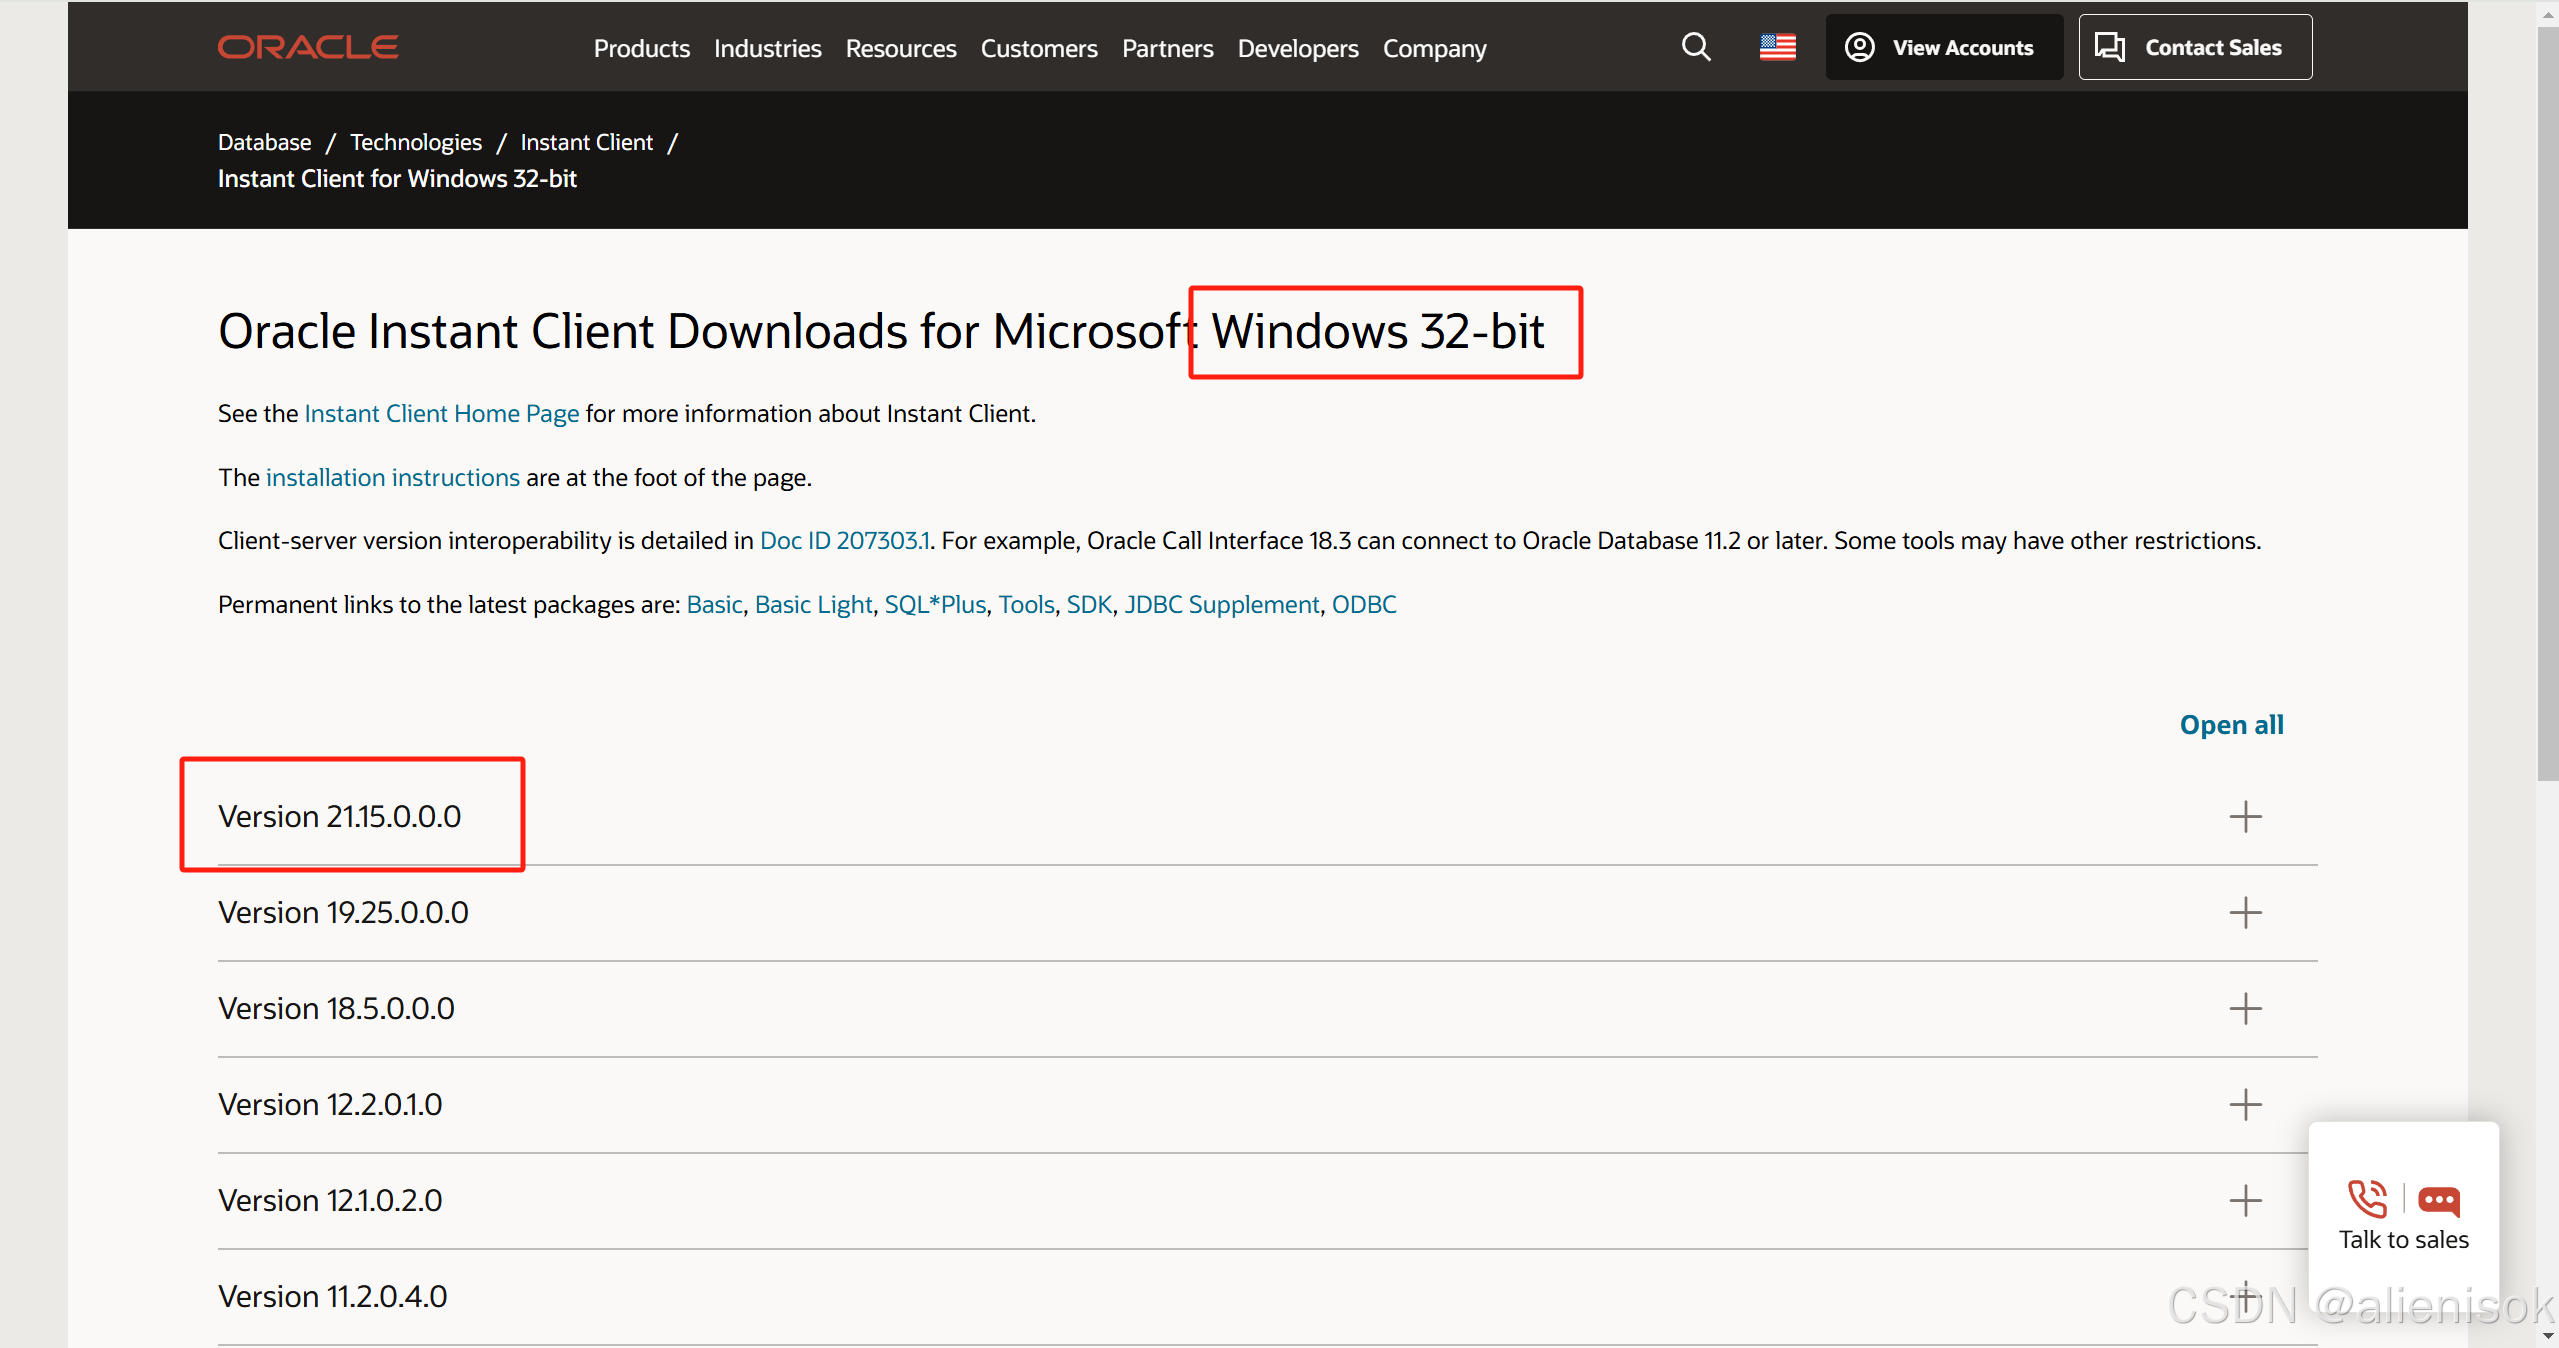Expand Version 19.25.0.0.0
2559x1348 pixels.
tap(2246, 911)
